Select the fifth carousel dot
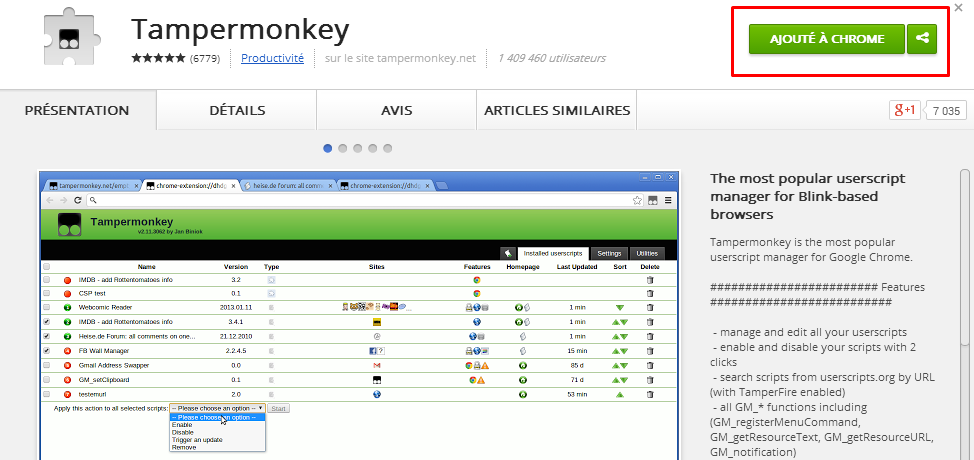Image resolution: width=974 pixels, height=460 pixels. click(x=387, y=148)
